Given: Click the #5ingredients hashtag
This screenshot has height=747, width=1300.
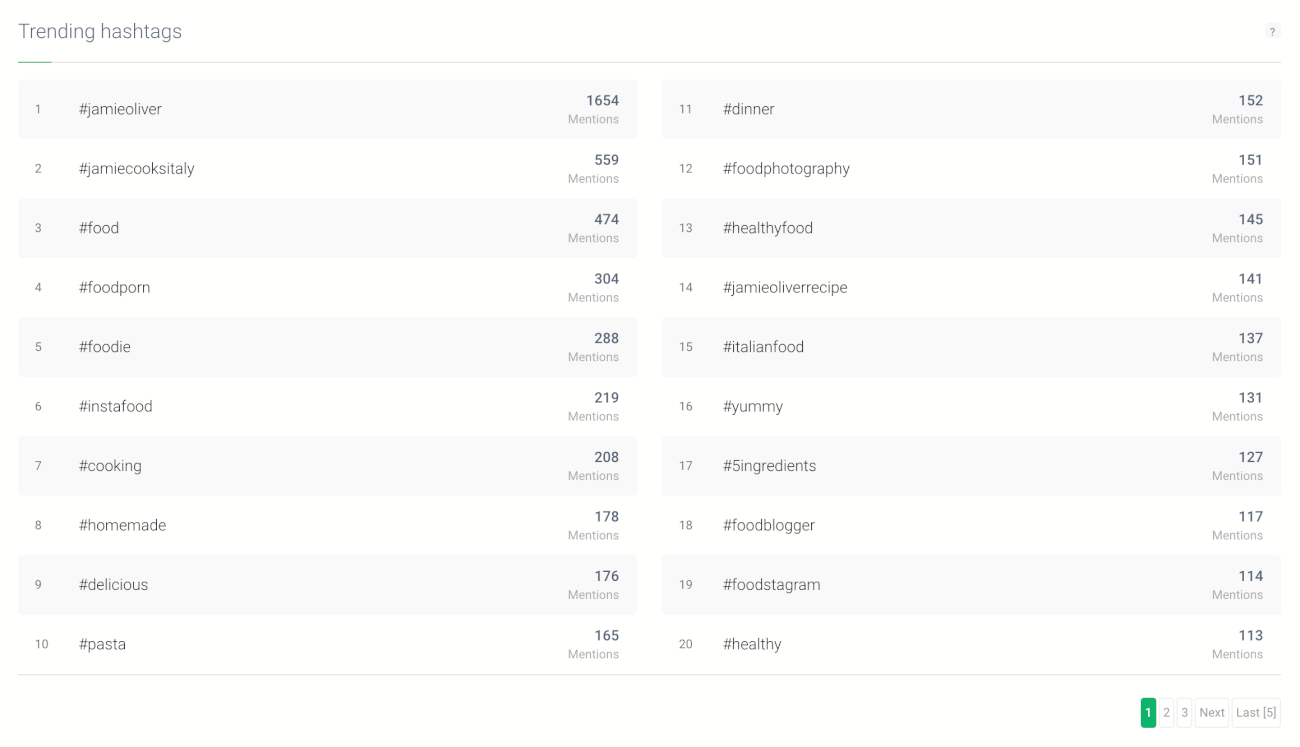Looking at the screenshot, I should point(769,466).
